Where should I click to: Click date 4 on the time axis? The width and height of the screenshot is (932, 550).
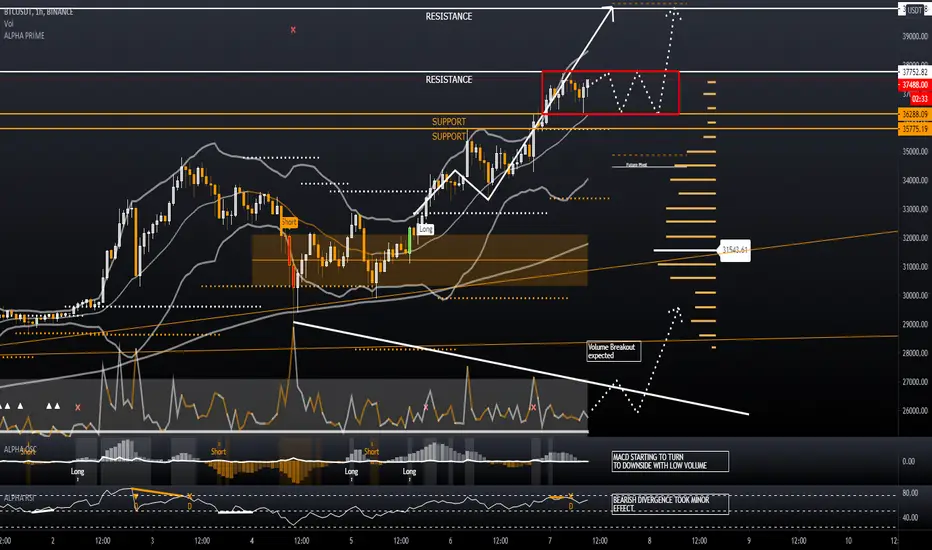click(x=251, y=541)
